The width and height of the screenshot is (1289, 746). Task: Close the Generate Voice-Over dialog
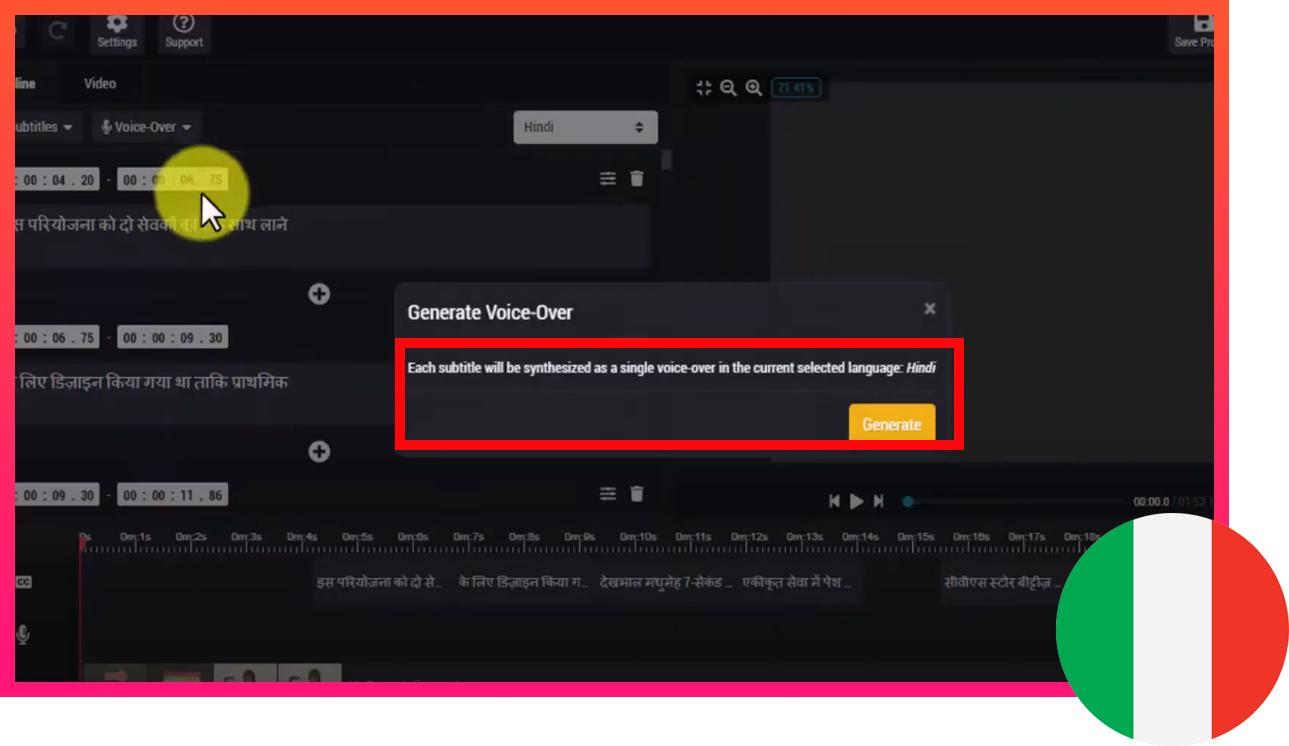pyautogui.click(x=930, y=309)
